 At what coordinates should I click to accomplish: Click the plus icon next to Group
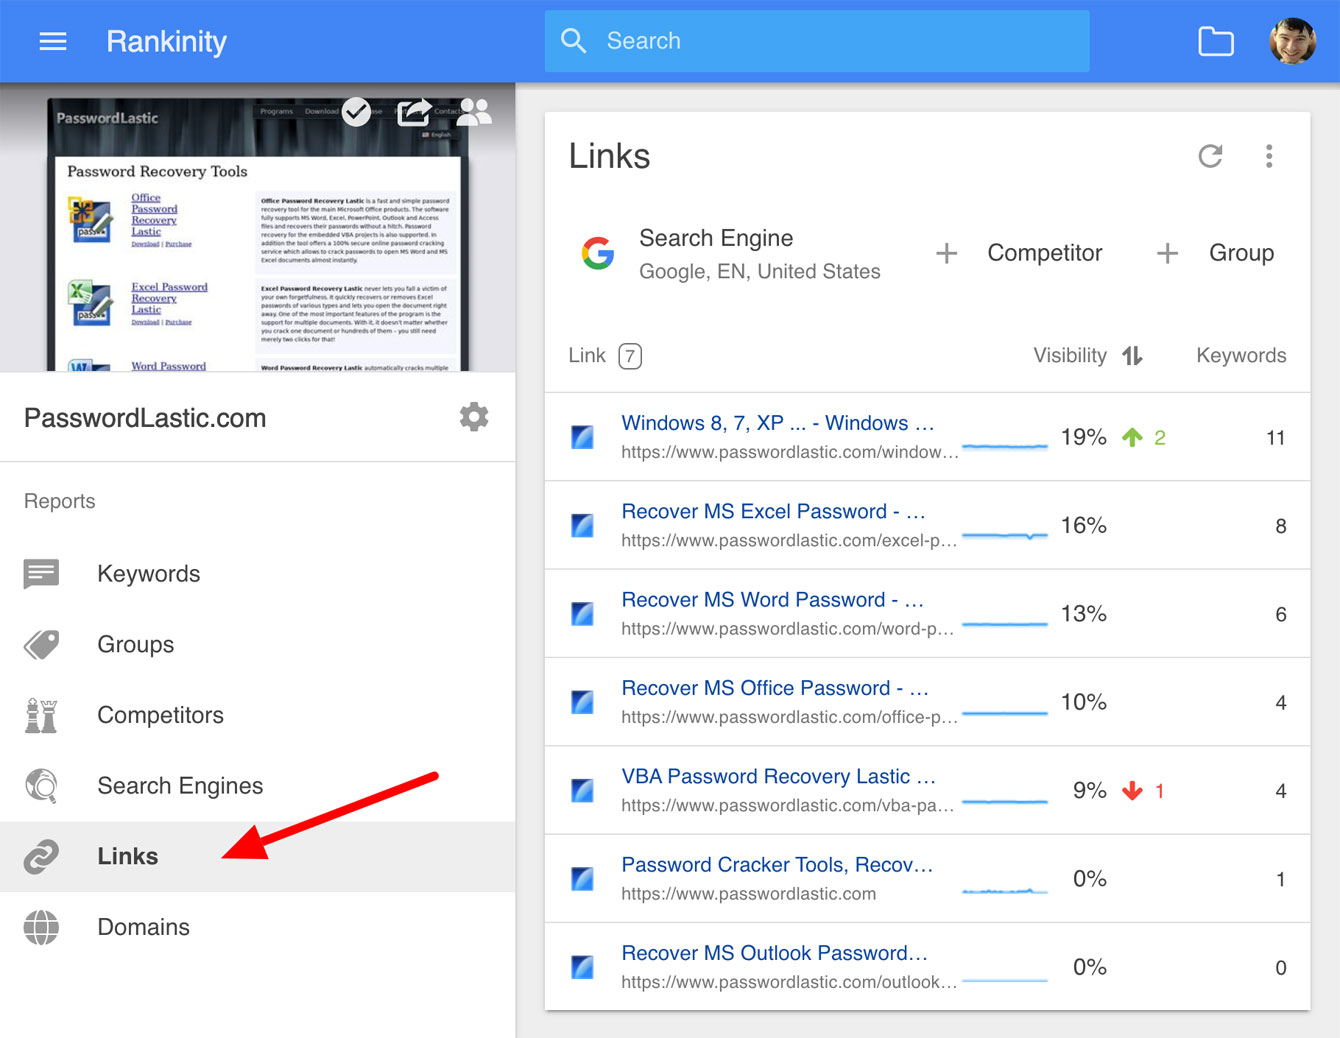pyautogui.click(x=1167, y=253)
